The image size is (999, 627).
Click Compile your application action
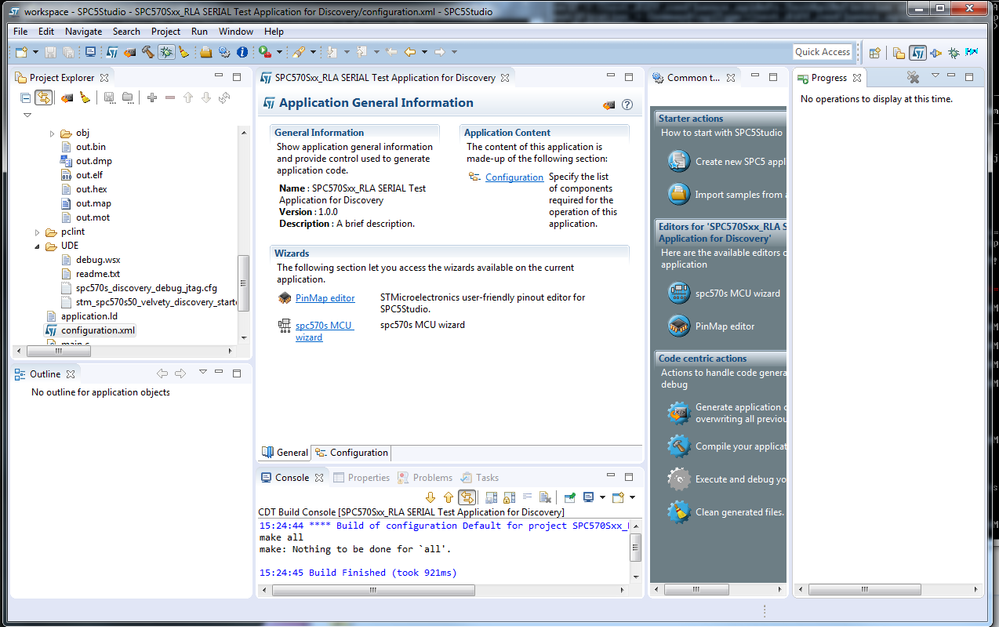[x=726, y=446]
